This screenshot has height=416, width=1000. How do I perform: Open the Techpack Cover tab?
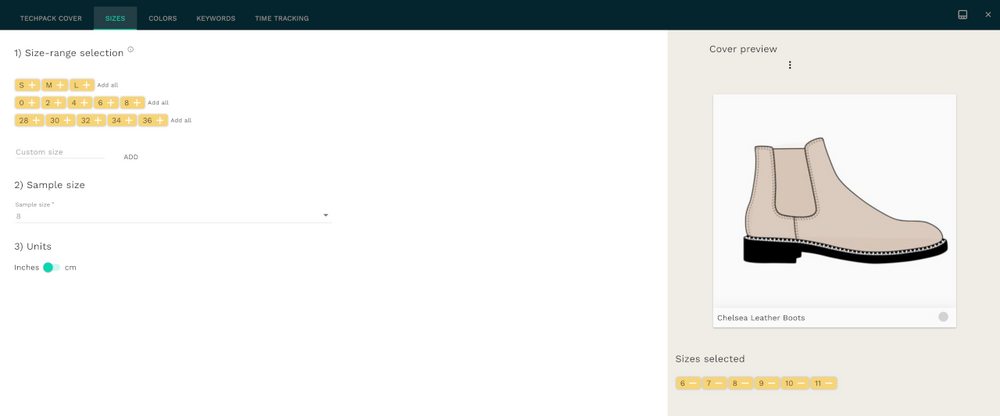pyautogui.click(x=51, y=18)
